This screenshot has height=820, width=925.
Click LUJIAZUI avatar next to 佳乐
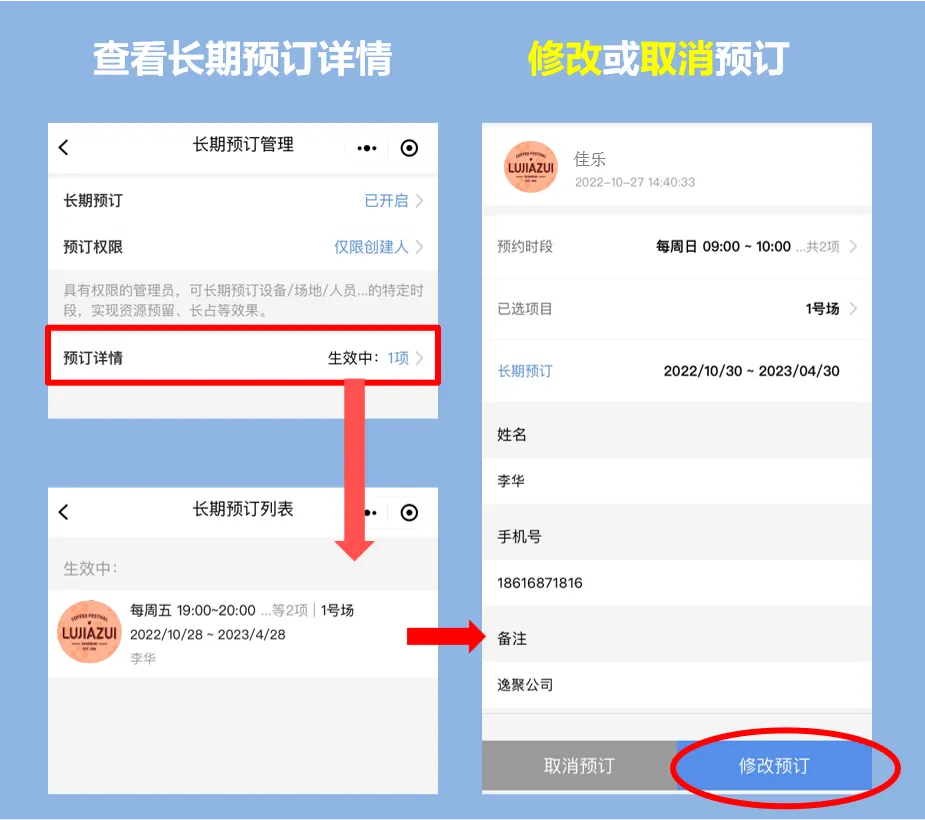point(530,167)
